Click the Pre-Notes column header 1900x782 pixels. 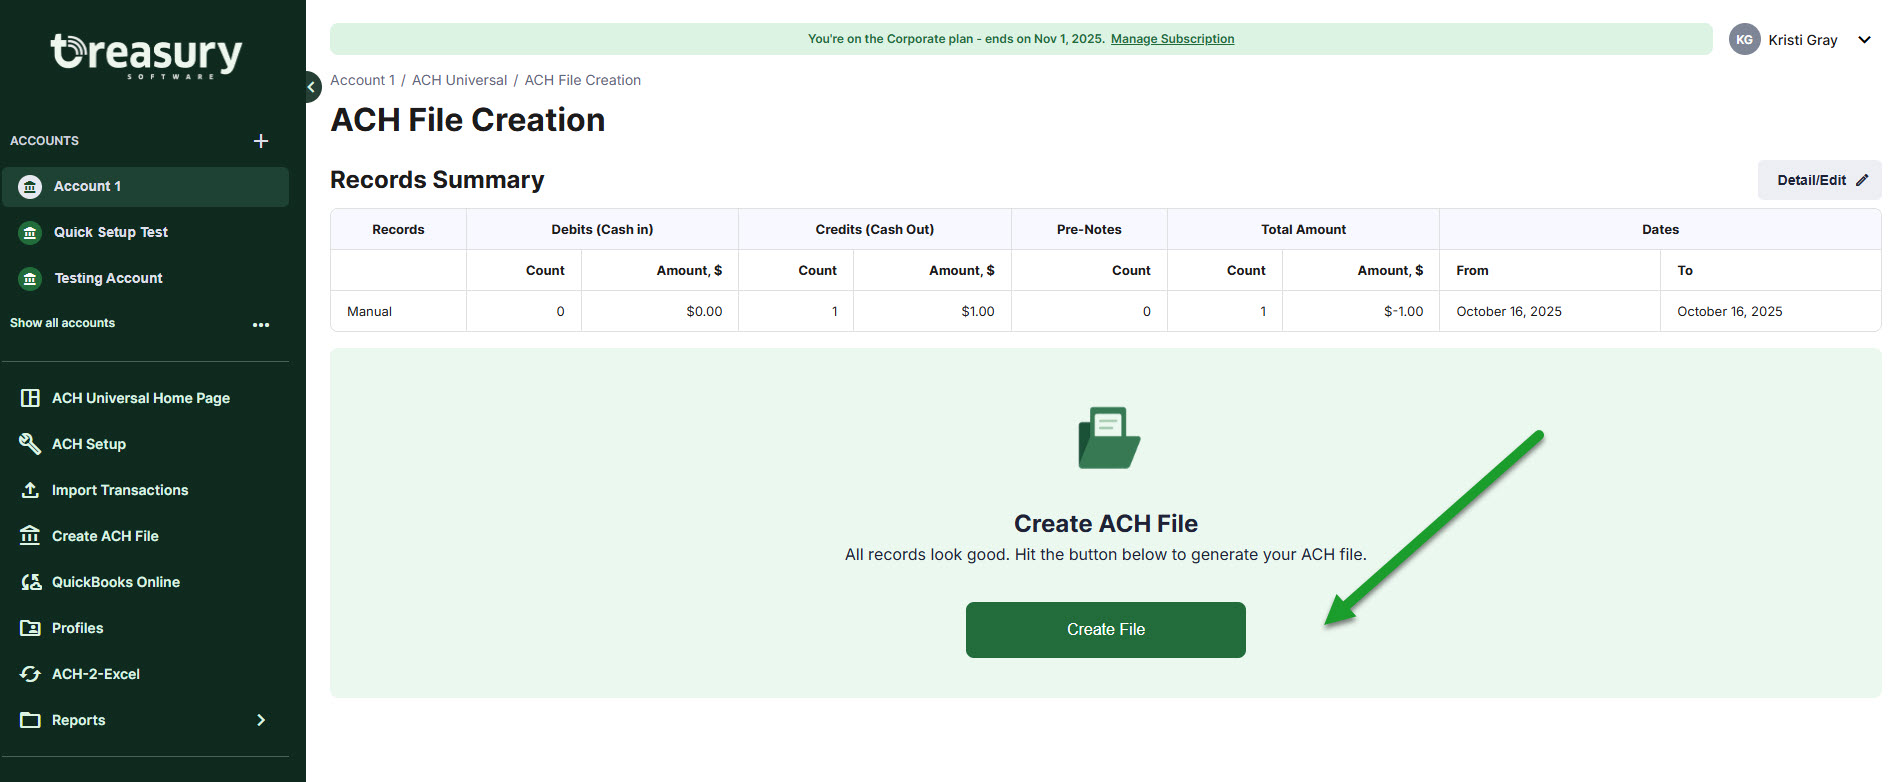coord(1089,230)
